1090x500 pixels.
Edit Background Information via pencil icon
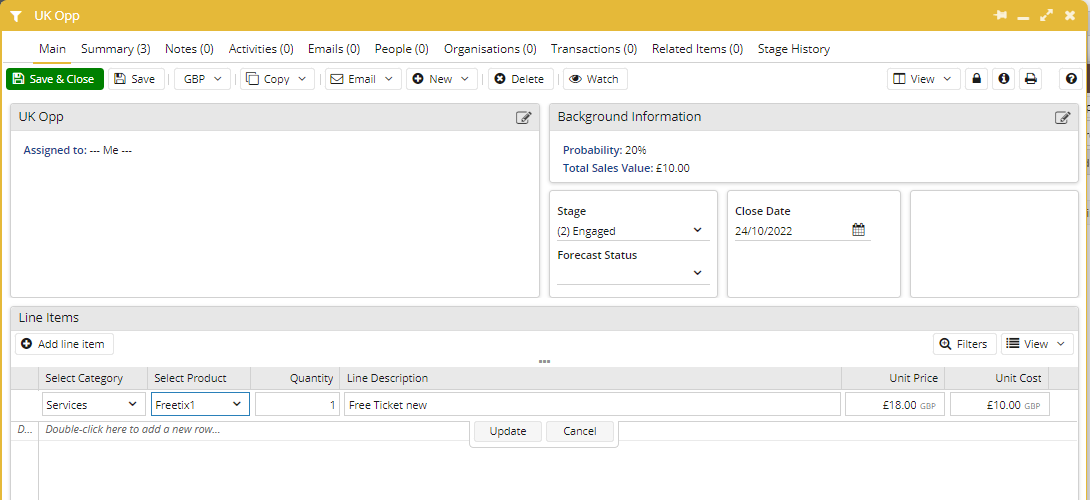click(1063, 118)
